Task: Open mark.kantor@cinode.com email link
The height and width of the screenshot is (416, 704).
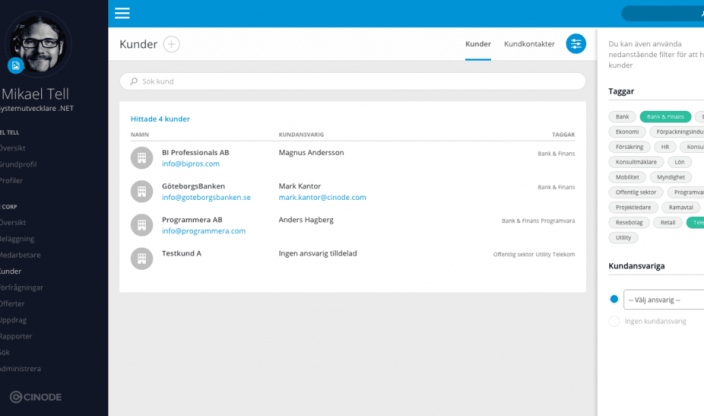Action: (322, 198)
